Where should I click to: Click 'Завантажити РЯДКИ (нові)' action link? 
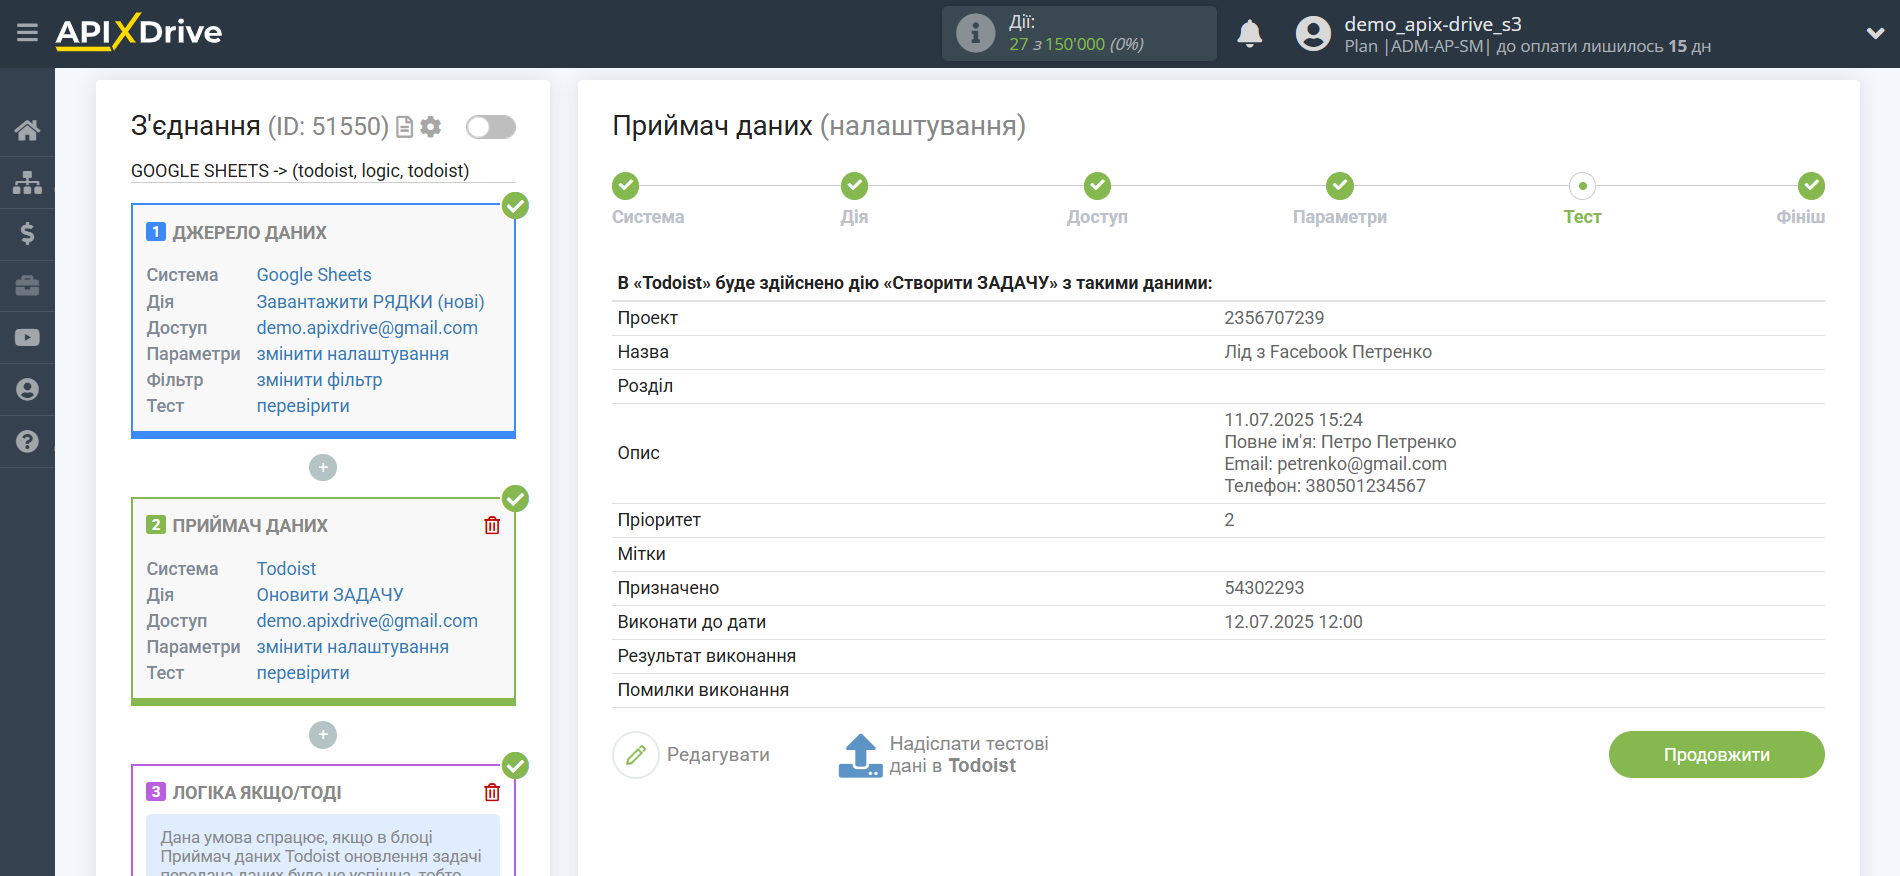pyautogui.click(x=370, y=302)
